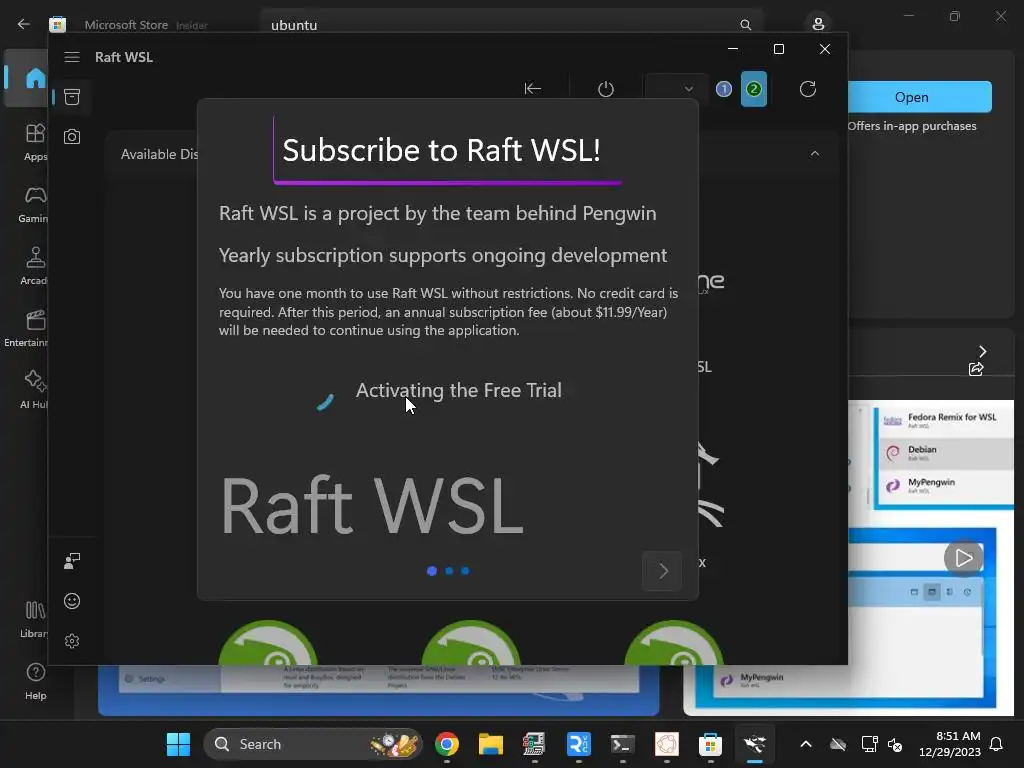Open the Microsoft Store account profile
Screen dimensions: 1024x768
tap(818, 24)
